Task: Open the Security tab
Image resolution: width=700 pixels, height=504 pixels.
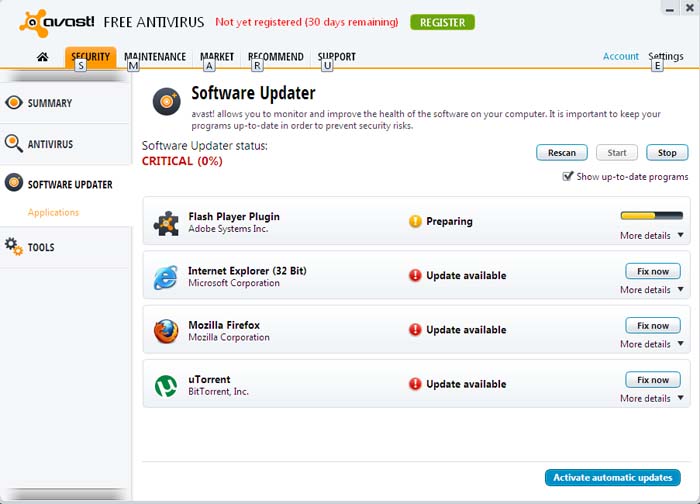Action: (91, 57)
